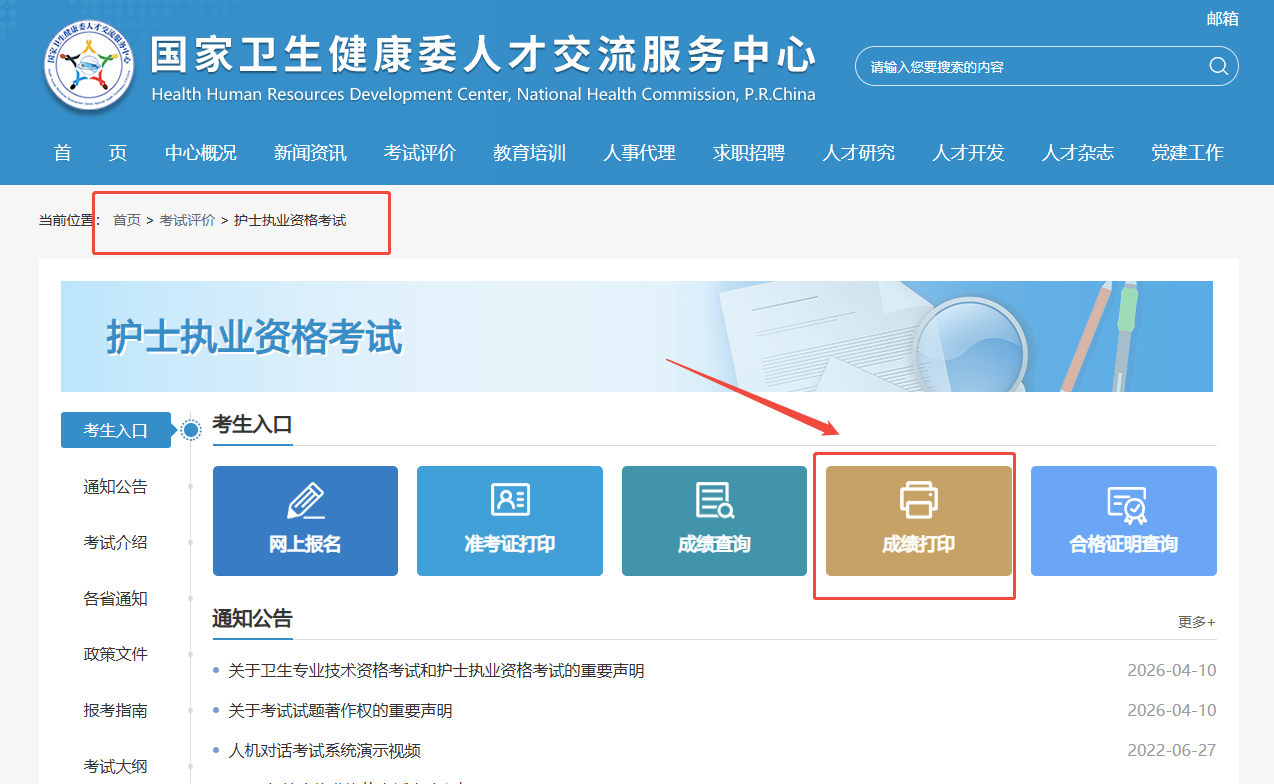The width and height of the screenshot is (1274, 784).
Task: Open 成绩查询 document search tile
Action: 714,521
